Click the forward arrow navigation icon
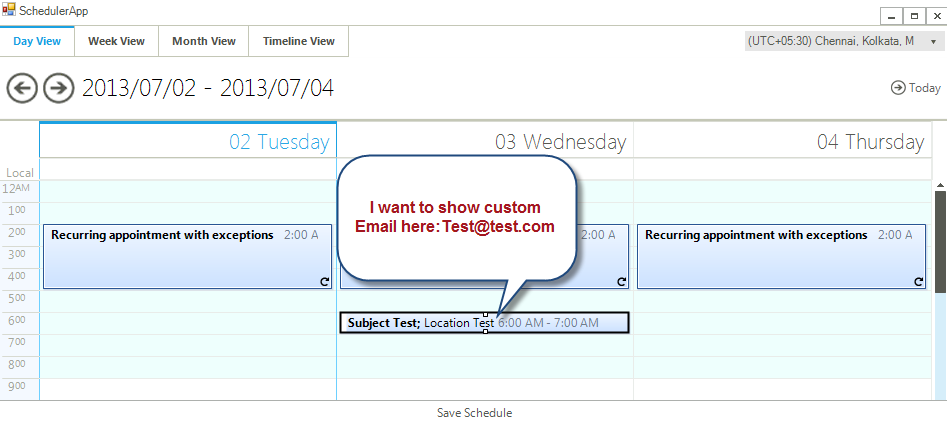 point(59,88)
